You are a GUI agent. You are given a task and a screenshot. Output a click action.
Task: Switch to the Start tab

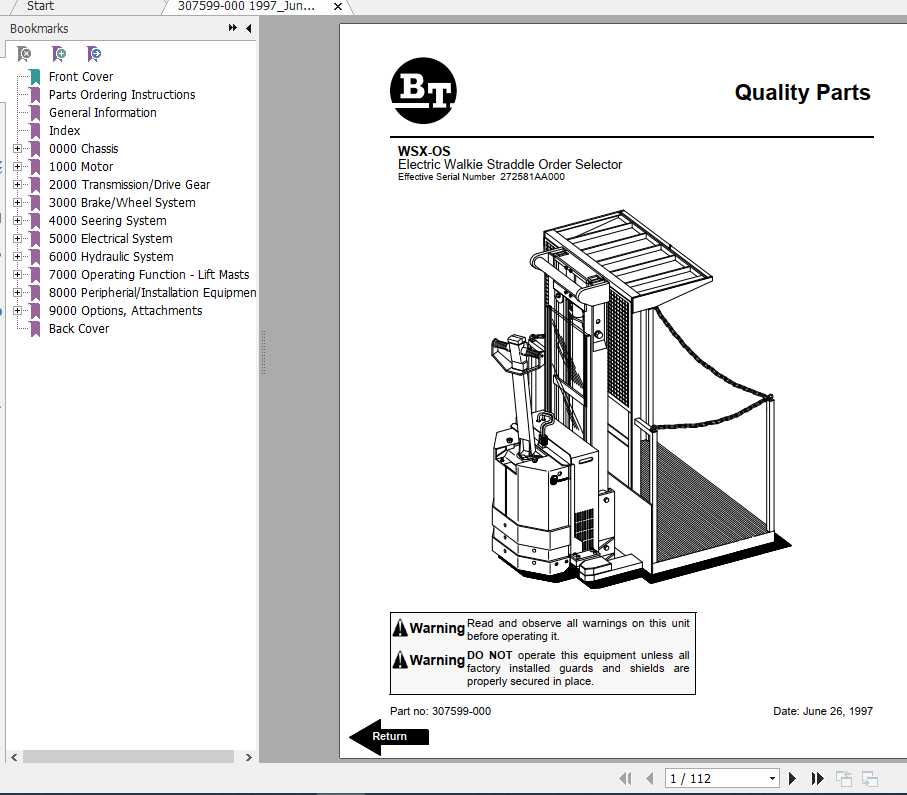39,6
